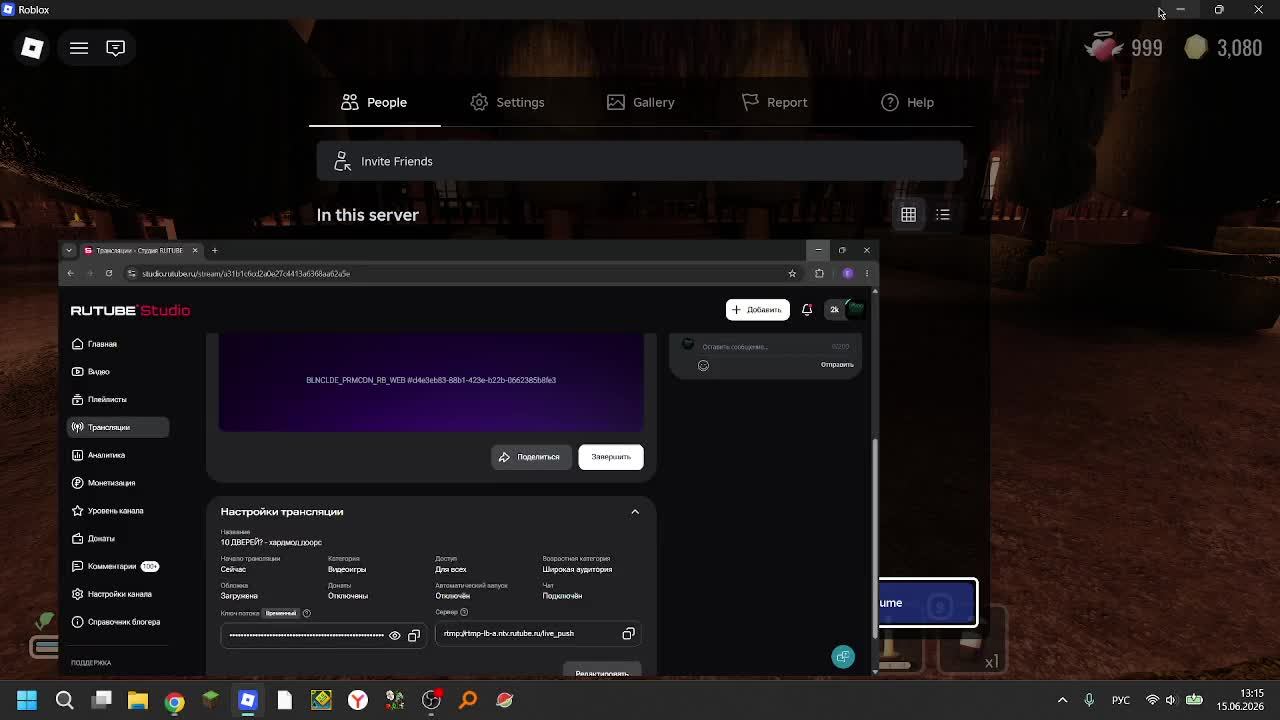Switch to the People tab

pyautogui.click(x=374, y=102)
